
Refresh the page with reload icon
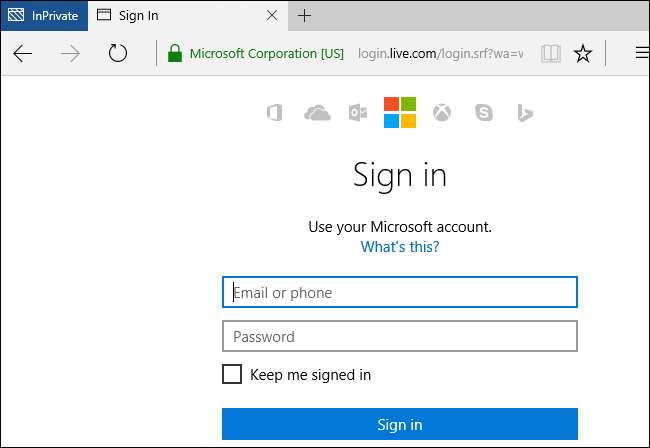click(118, 53)
